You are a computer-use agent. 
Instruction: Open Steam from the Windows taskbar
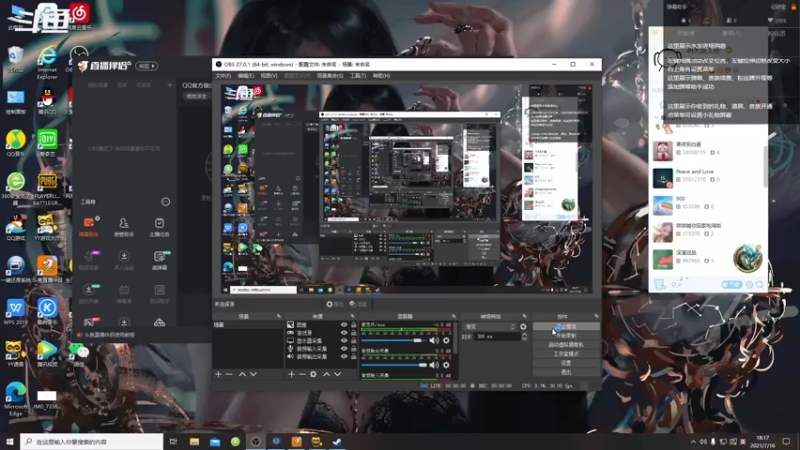click(x=337, y=441)
